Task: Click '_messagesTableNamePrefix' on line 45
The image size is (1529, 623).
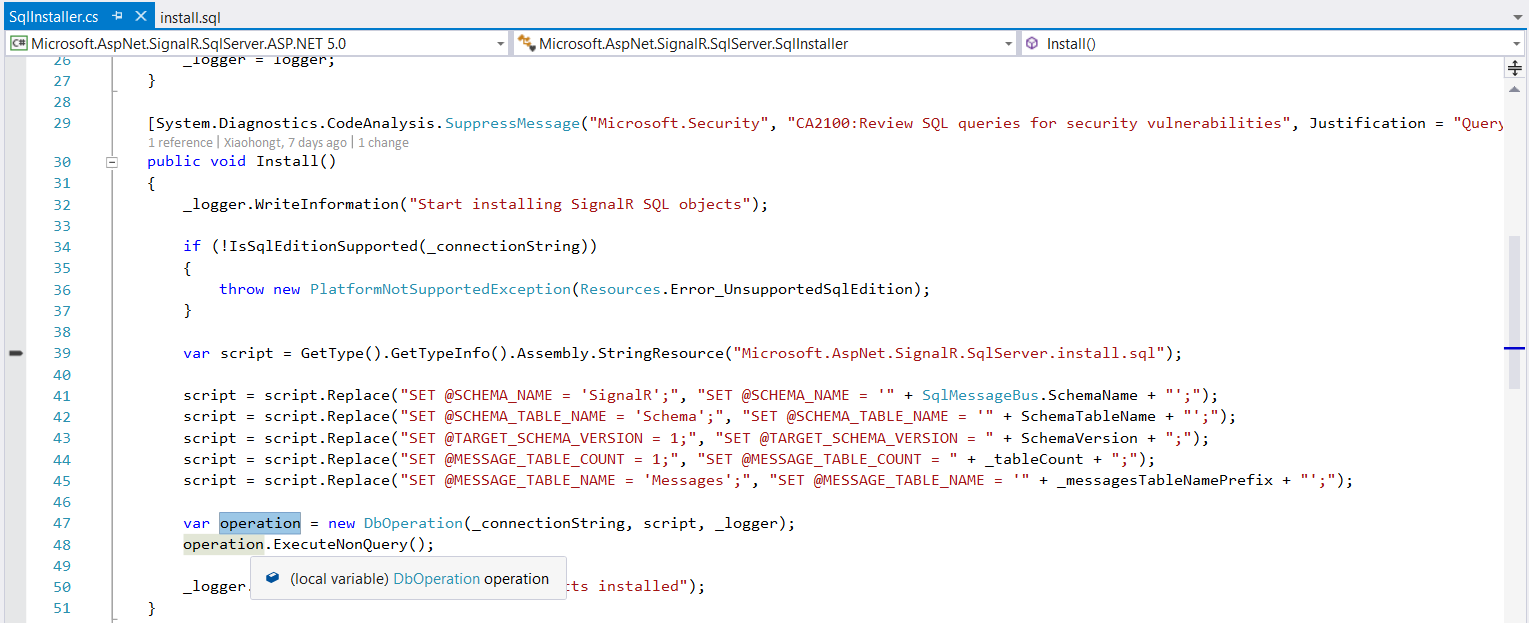Action: click(x=1165, y=480)
